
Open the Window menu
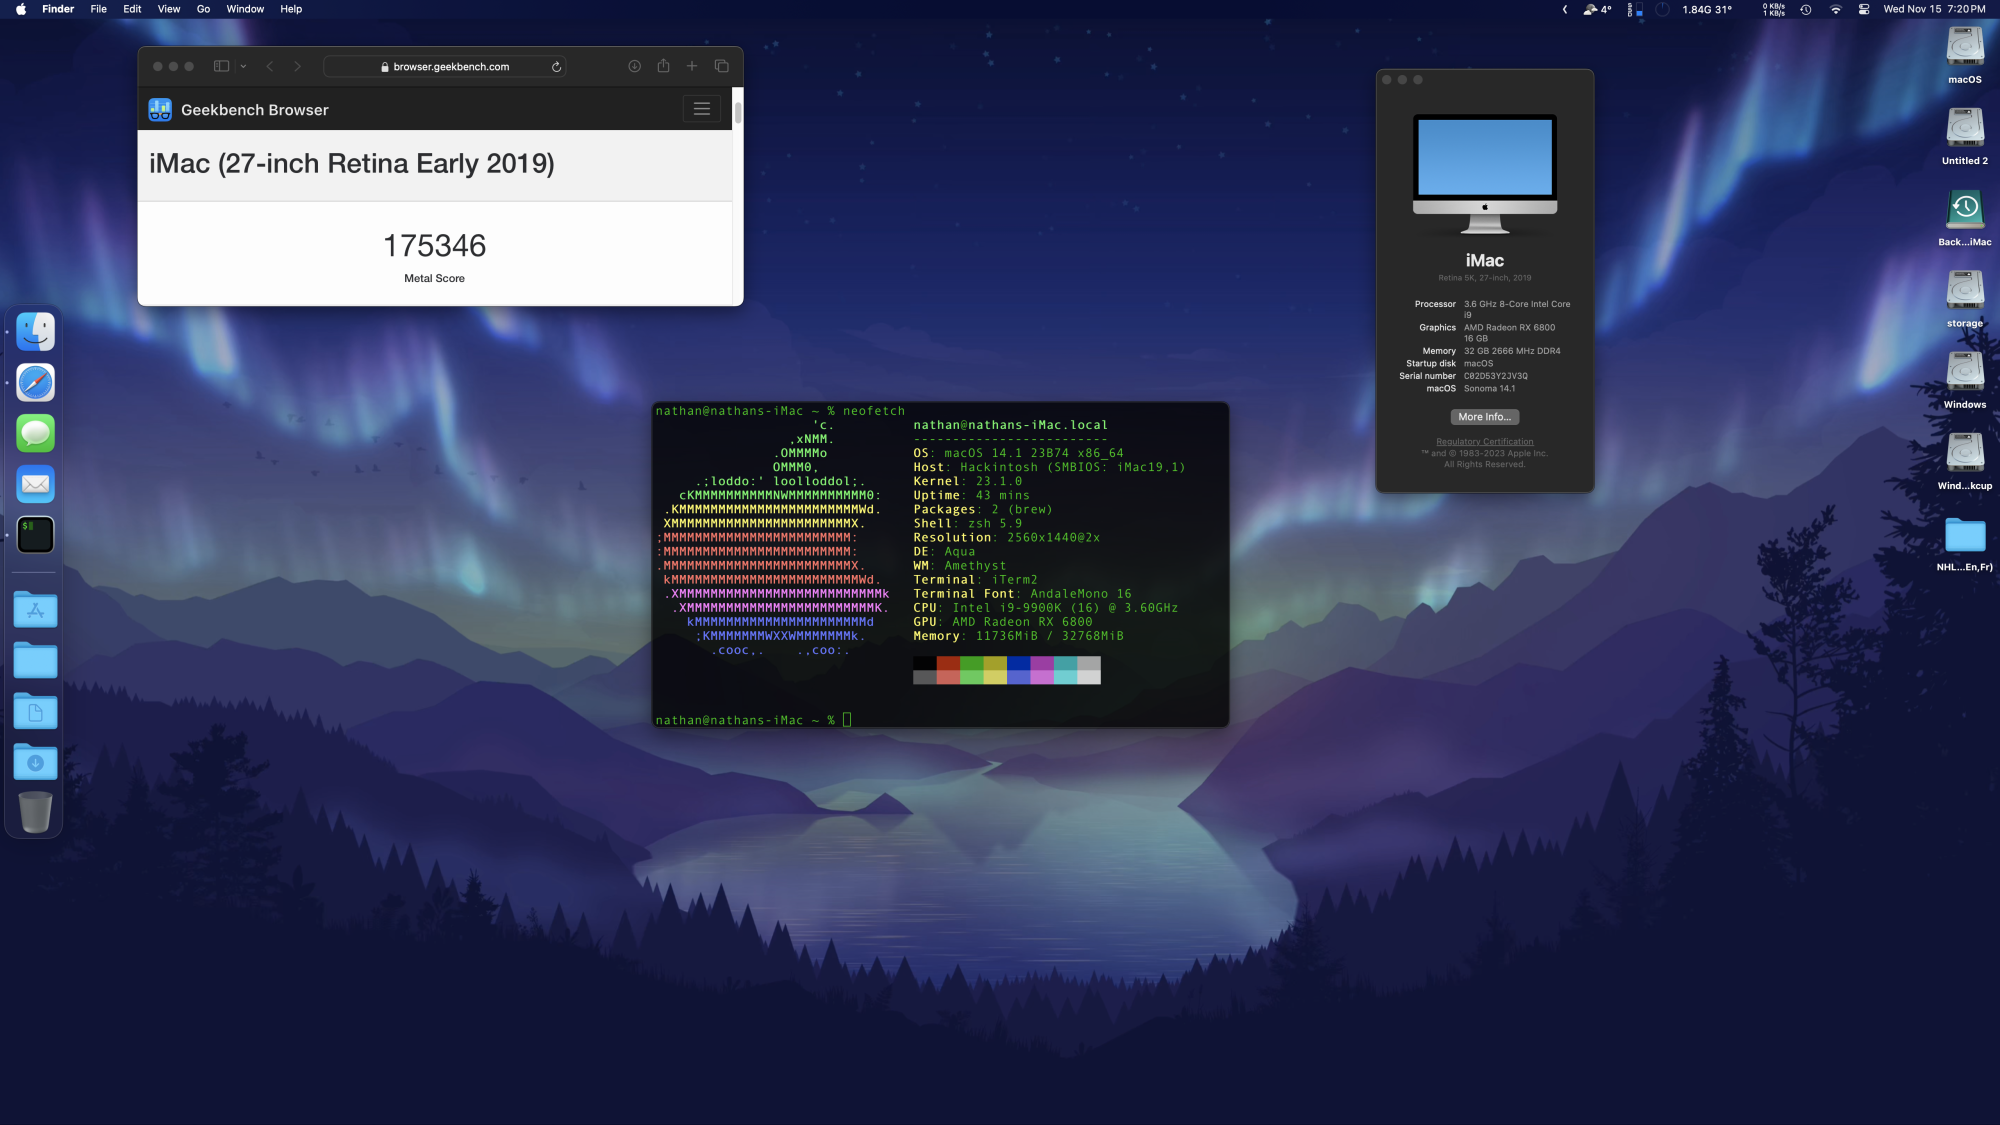(x=245, y=9)
